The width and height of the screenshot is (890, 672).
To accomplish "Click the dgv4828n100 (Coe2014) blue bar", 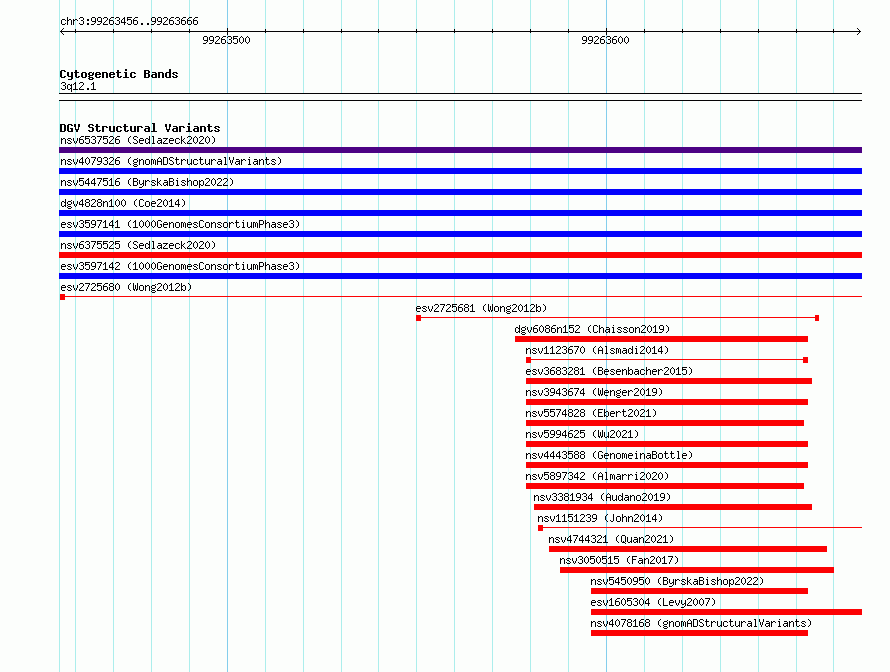I will (460, 213).
